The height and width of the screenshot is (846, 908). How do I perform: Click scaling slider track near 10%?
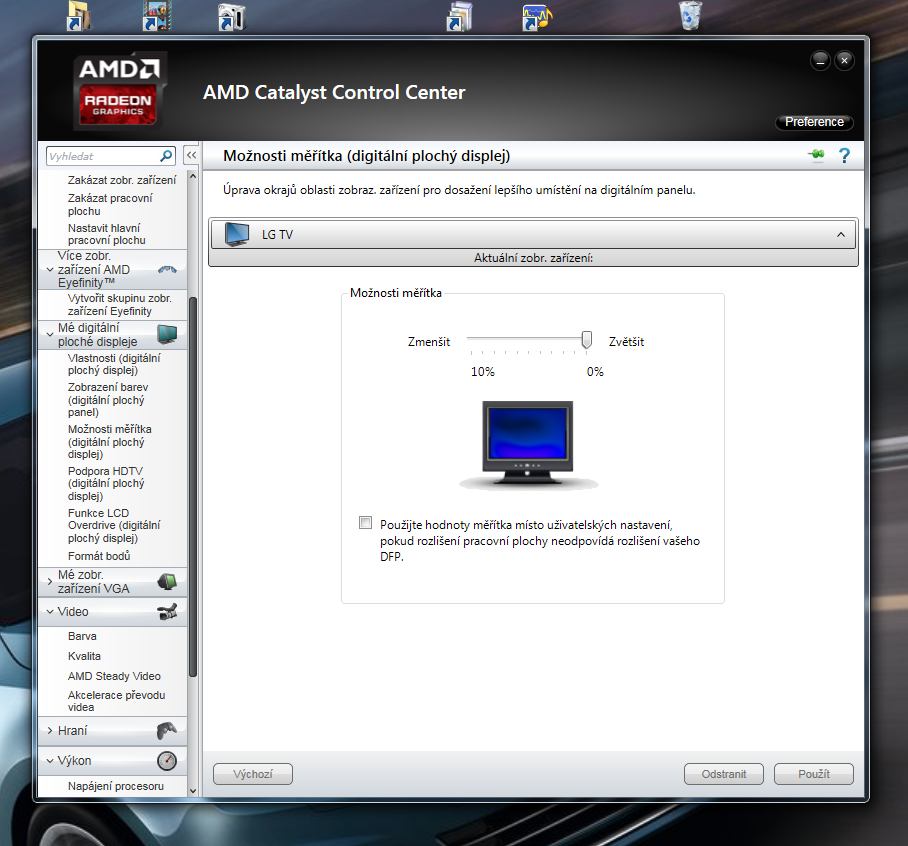(471, 338)
